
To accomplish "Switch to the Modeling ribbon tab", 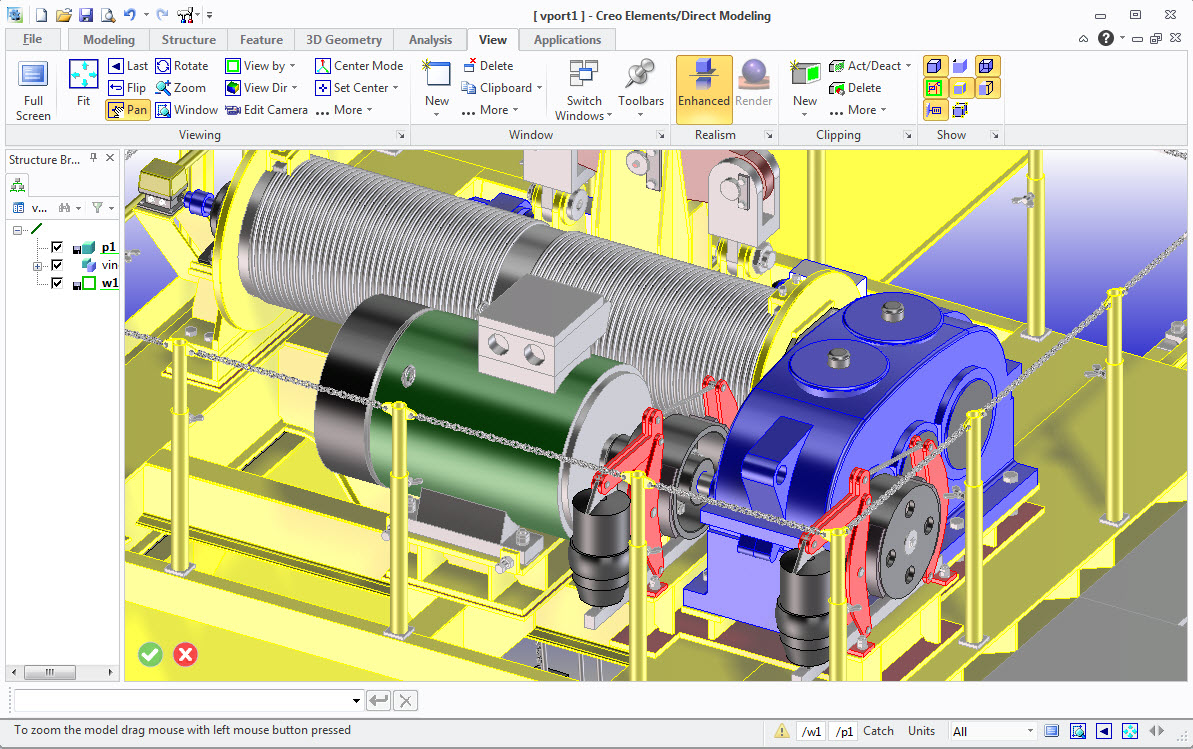I will [x=109, y=40].
